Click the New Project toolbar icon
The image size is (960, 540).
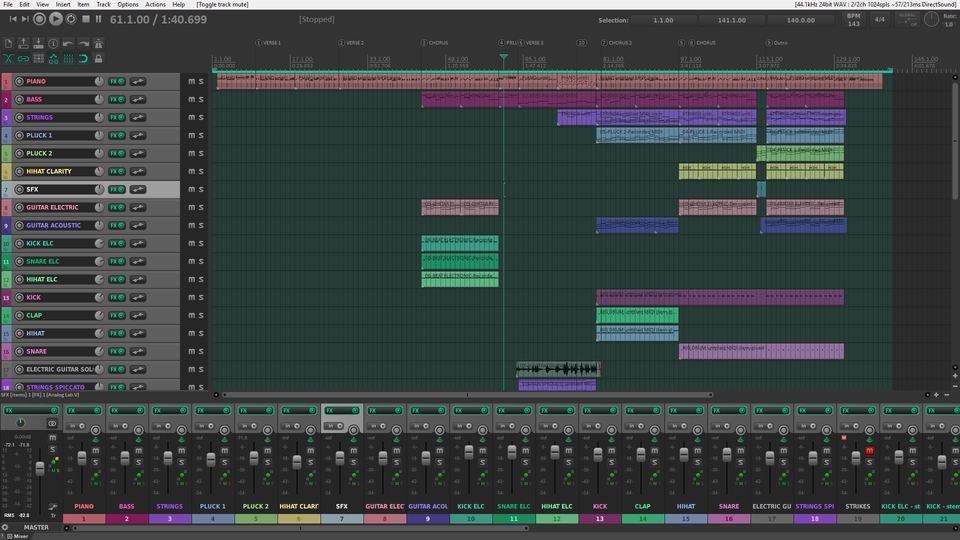(x=8, y=43)
